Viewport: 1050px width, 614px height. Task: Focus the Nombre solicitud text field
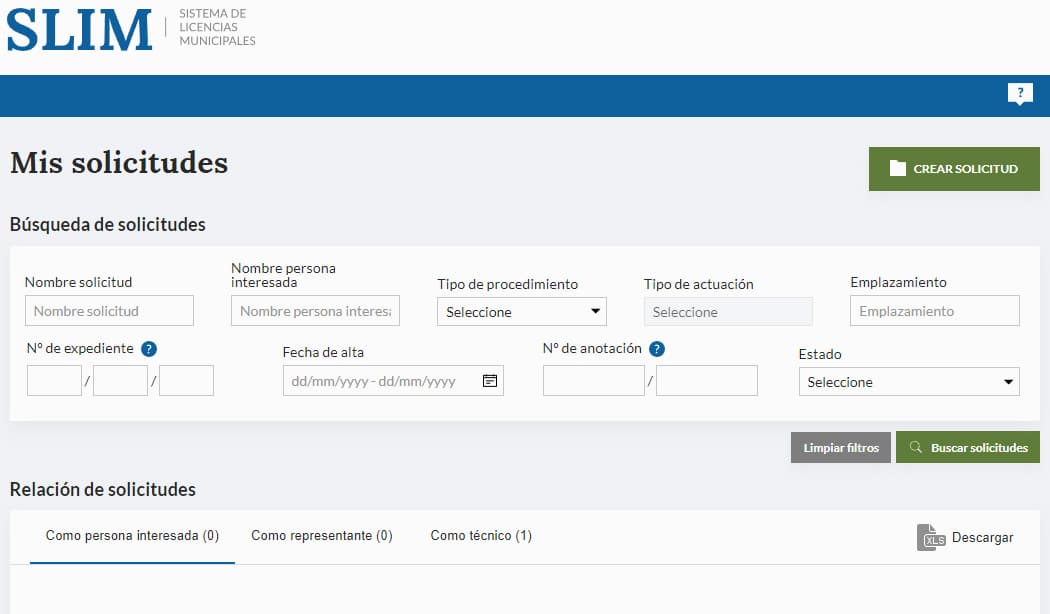[109, 311]
